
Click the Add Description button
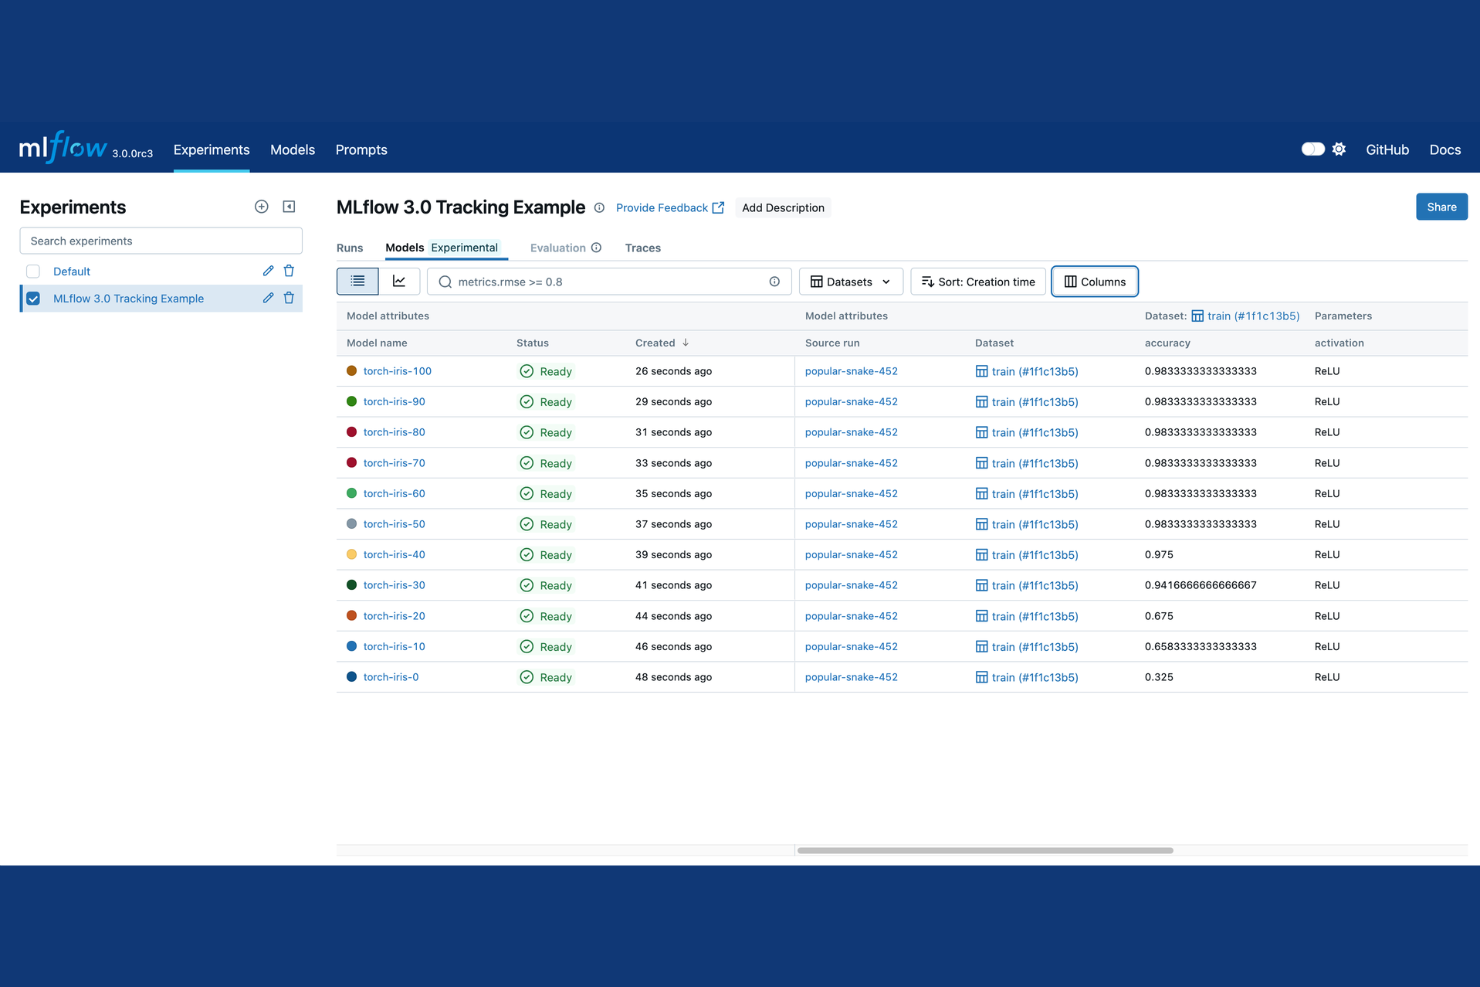783,208
